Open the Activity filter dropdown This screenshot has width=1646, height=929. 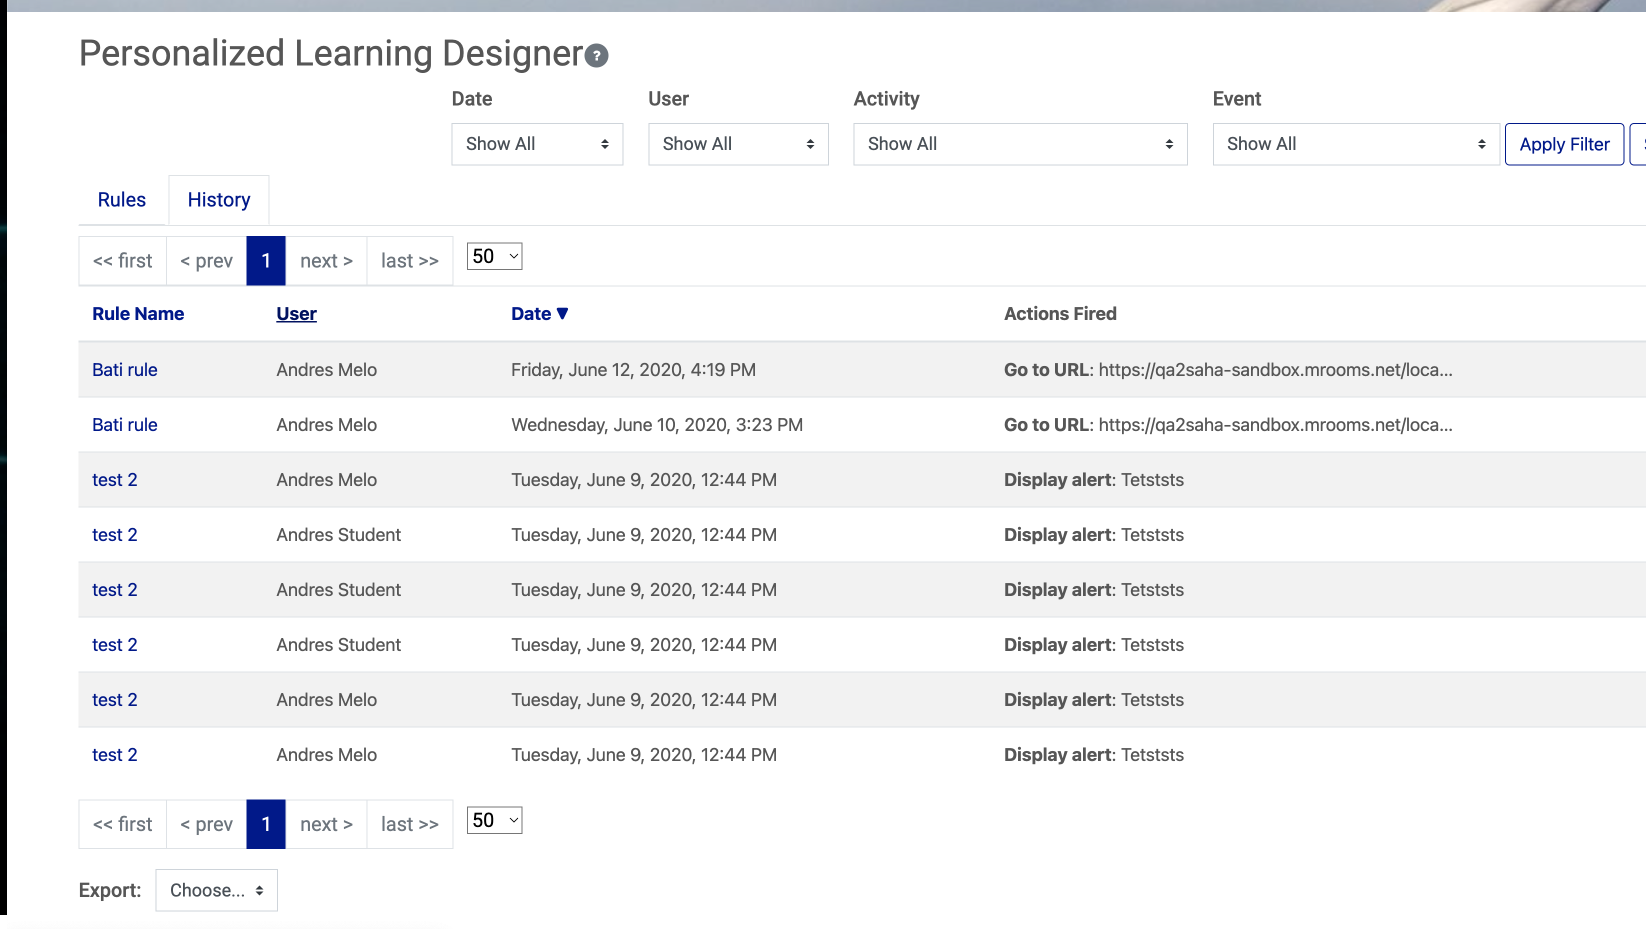[1019, 144]
